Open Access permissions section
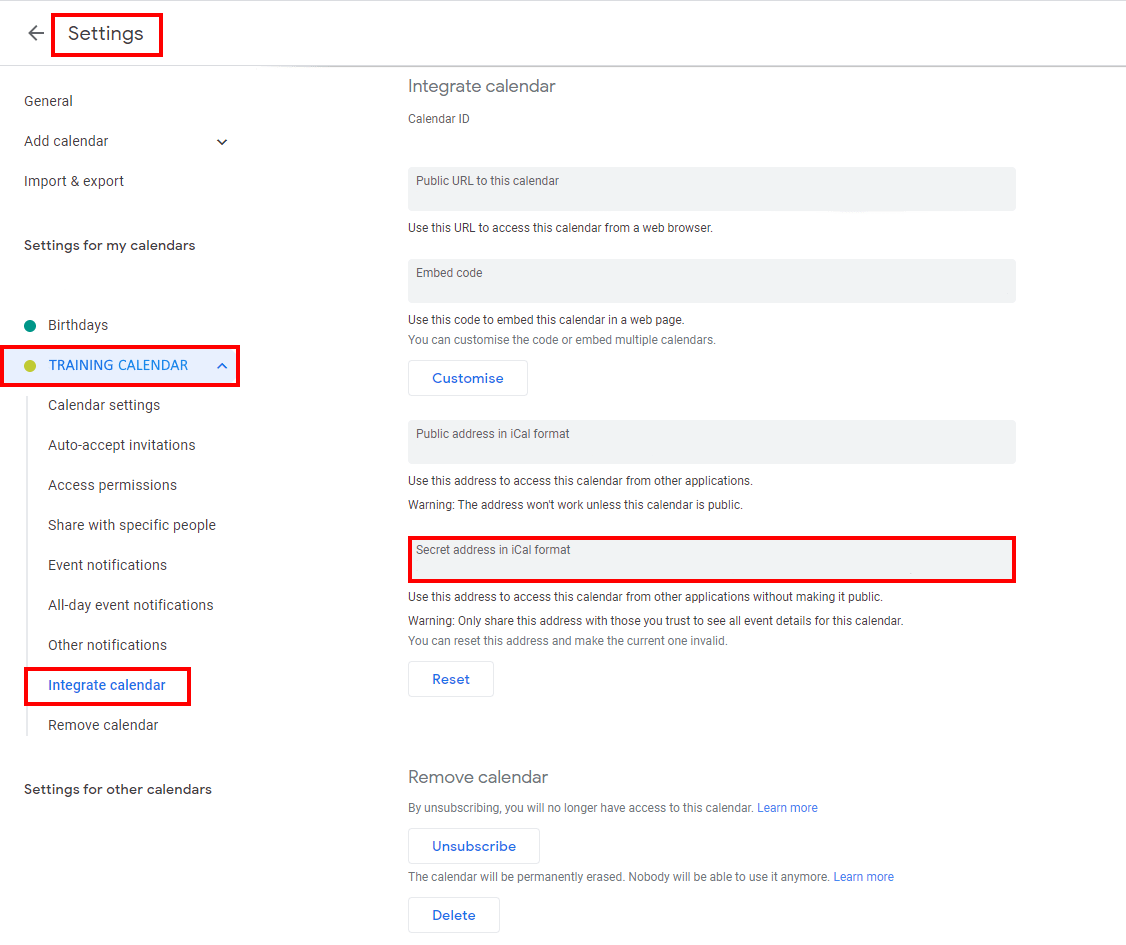 pos(112,485)
